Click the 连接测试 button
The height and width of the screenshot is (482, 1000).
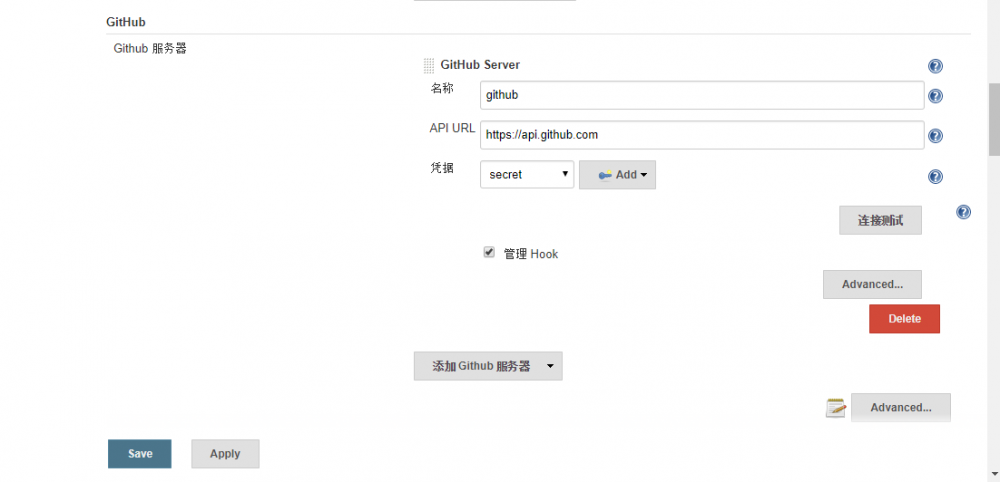coord(880,221)
